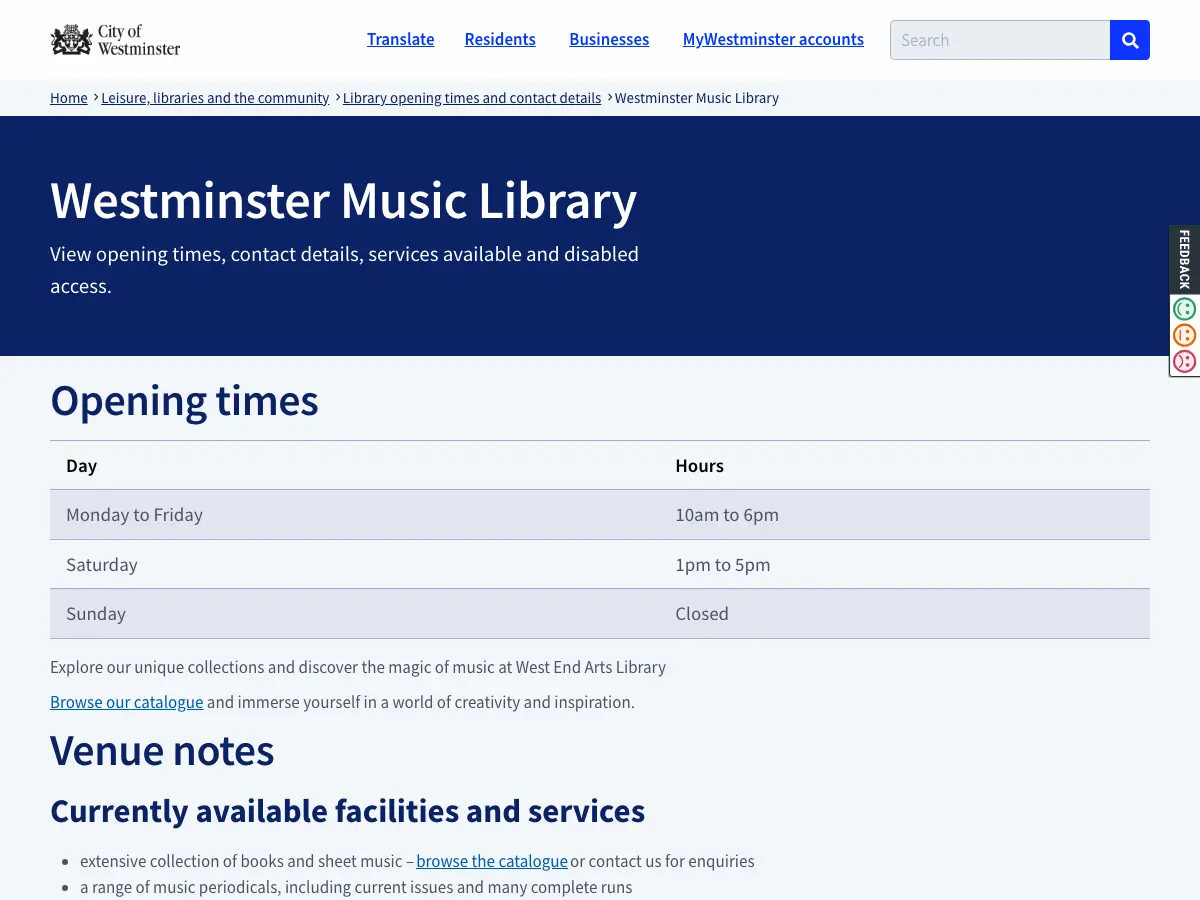Click the 1pm to 5pm cell

click(x=904, y=564)
